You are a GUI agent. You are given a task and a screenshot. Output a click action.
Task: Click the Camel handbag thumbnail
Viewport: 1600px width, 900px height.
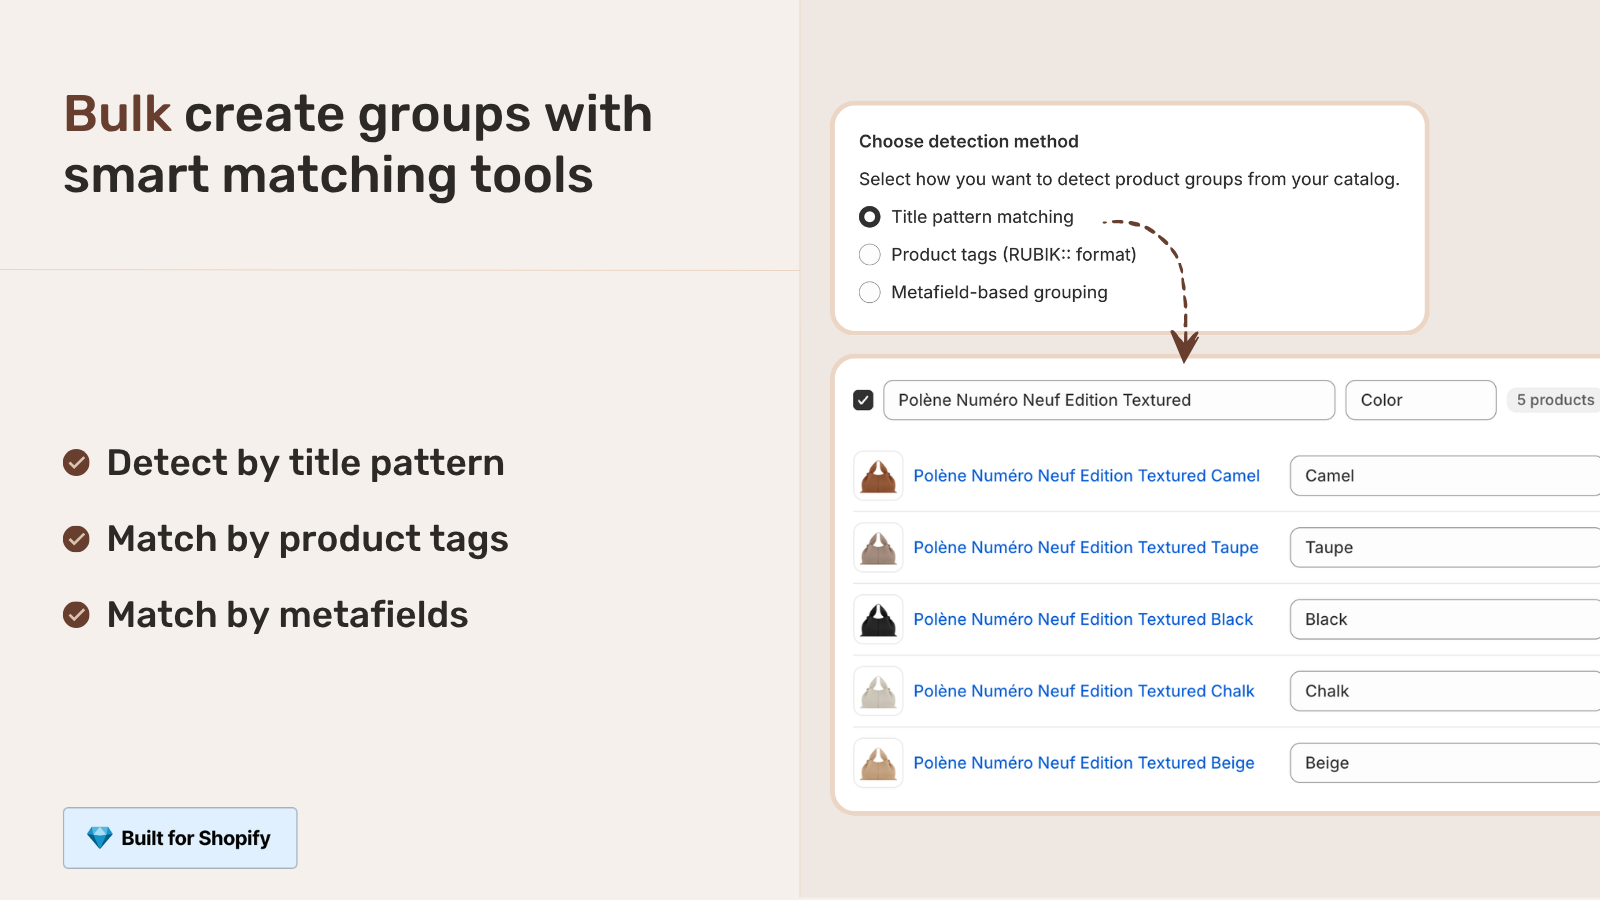(878, 476)
